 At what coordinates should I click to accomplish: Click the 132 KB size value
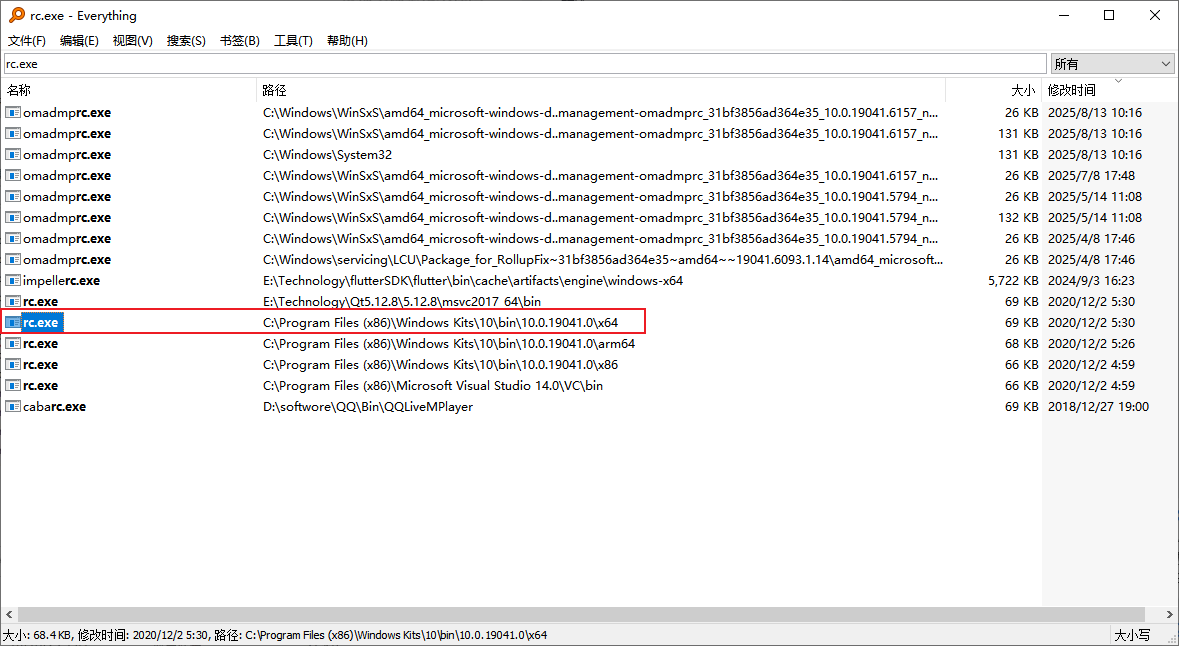tap(1018, 217)
